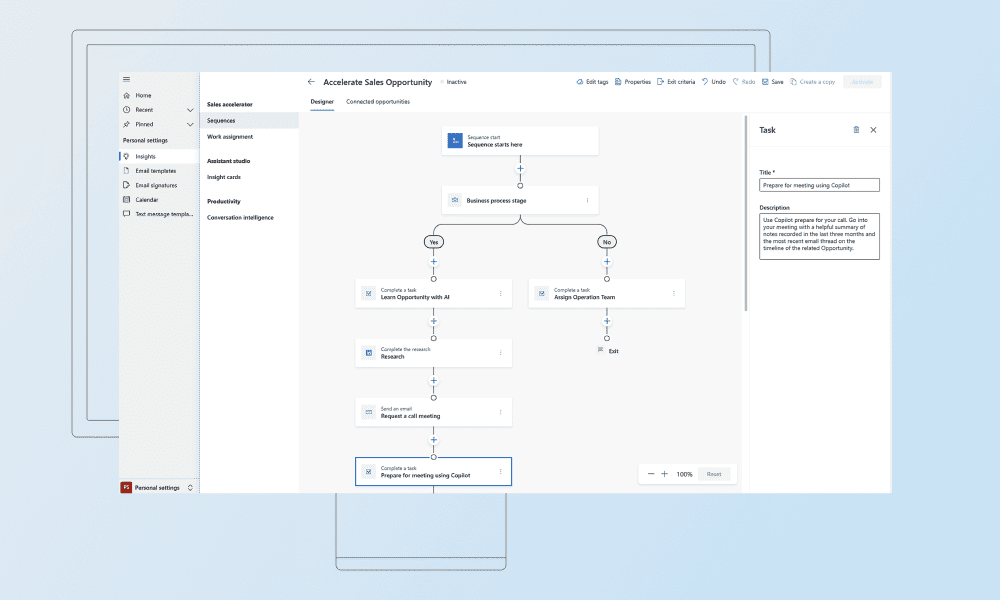The height and width of the screenshot is (600, 1000).
Task: Click Create a copy
Action: coord(812,82)
